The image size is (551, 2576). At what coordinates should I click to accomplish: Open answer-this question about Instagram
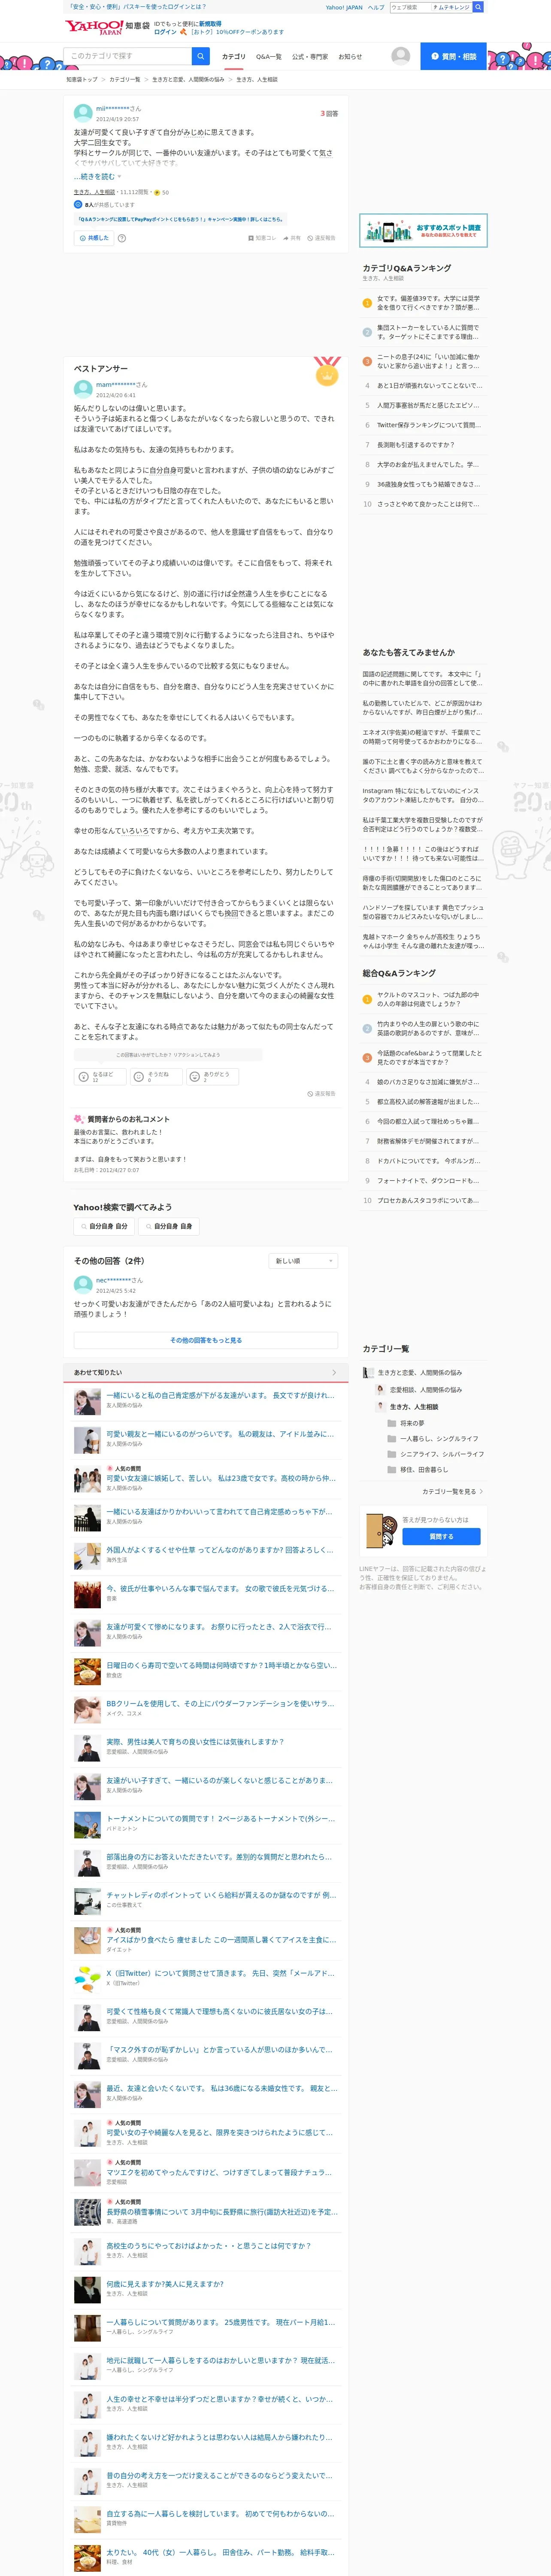pos(423,795)
